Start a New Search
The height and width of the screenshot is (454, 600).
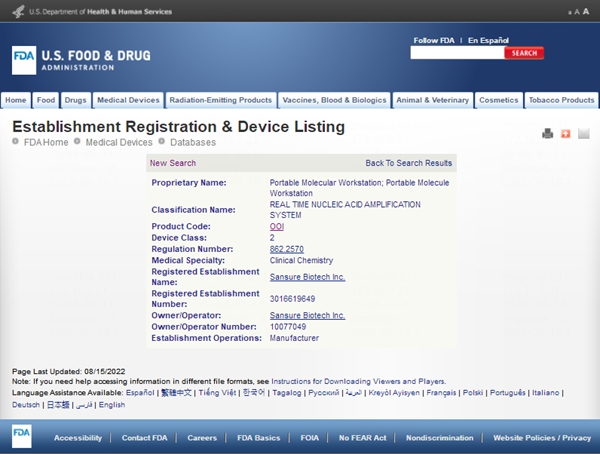[x=173, y=163]
